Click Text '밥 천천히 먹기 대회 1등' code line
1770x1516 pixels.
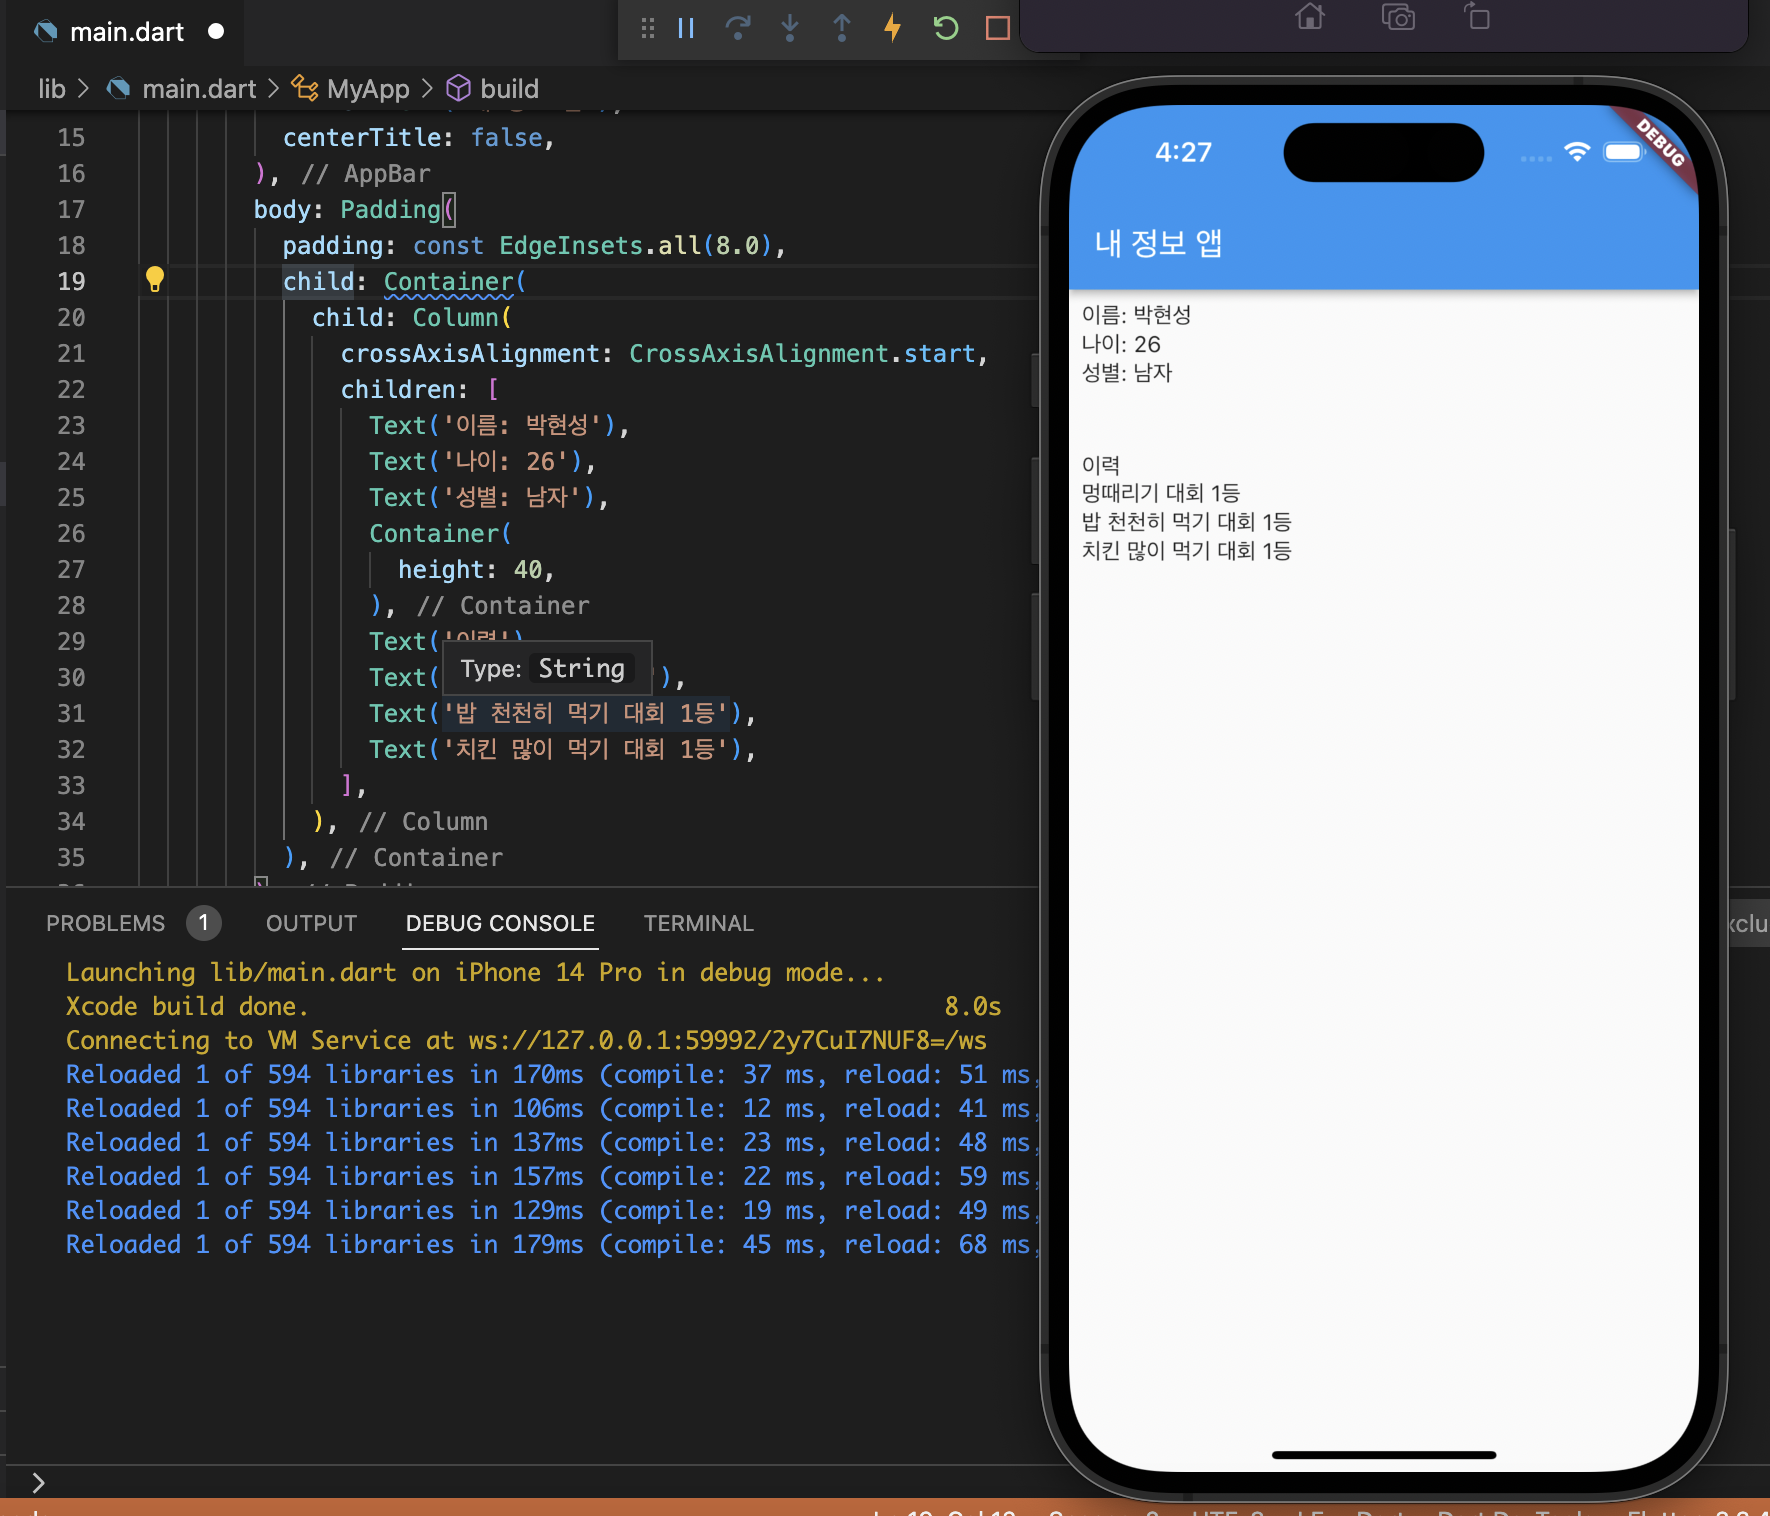[562, 713]
